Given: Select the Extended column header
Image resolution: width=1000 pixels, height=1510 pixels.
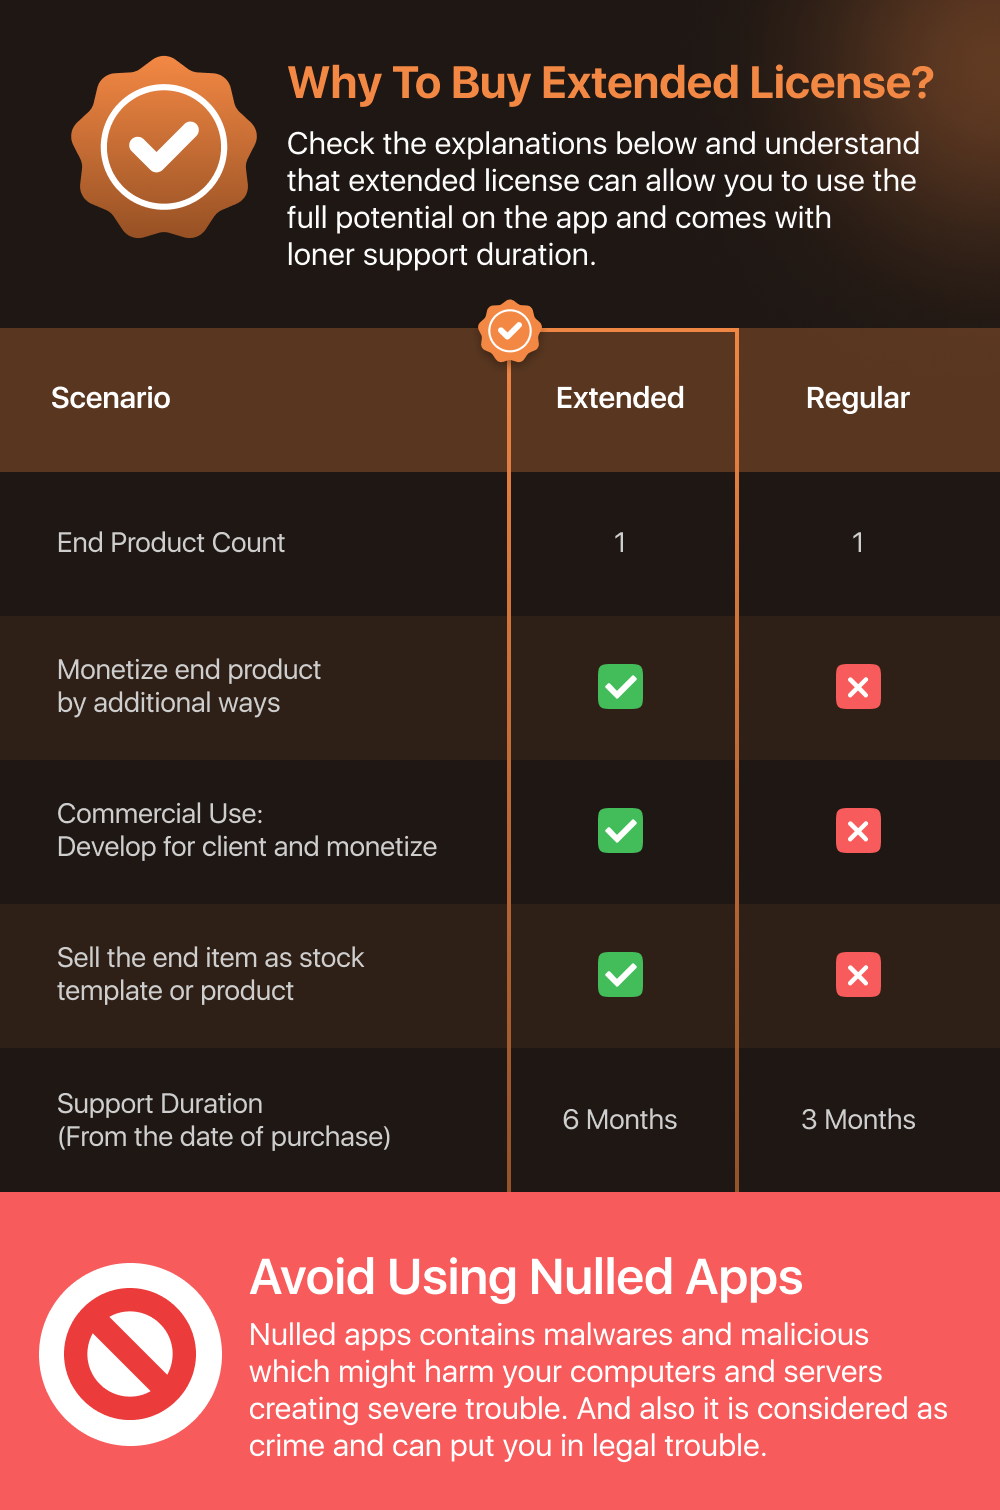Looking at the screenshot, I should 620,398.
